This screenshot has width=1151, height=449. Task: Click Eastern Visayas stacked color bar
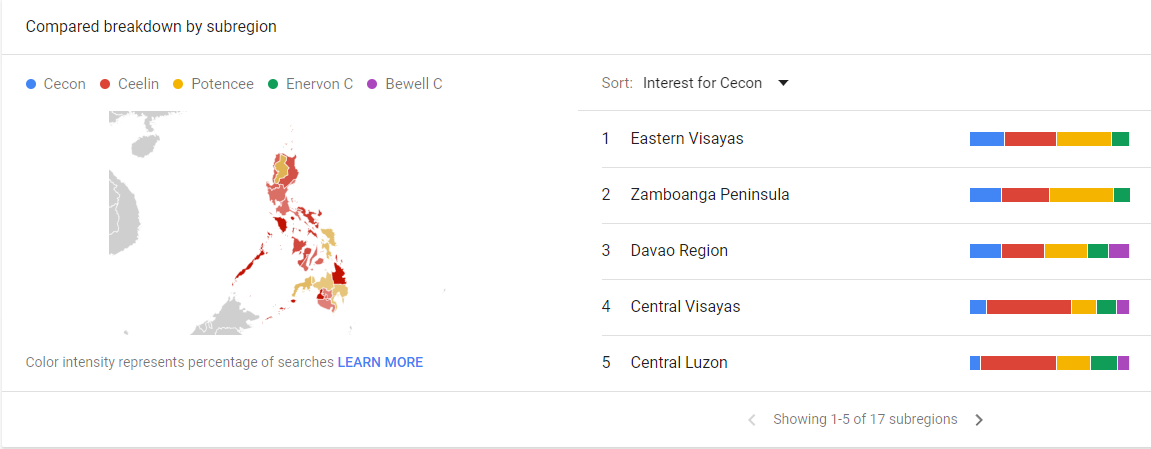(x=1049, y=139)
